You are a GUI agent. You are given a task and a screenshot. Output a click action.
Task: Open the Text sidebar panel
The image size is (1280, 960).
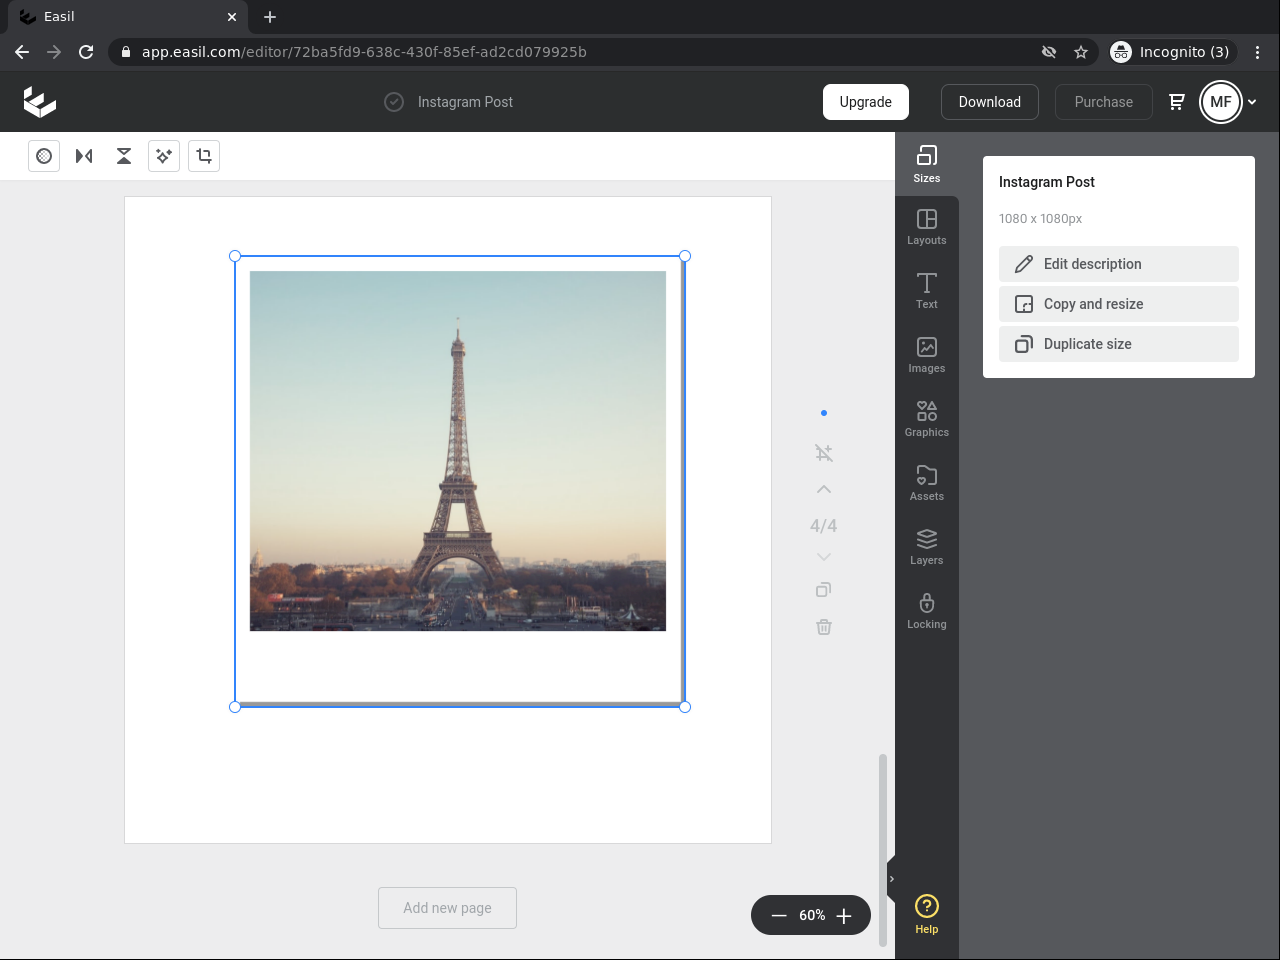coord(927,291)
